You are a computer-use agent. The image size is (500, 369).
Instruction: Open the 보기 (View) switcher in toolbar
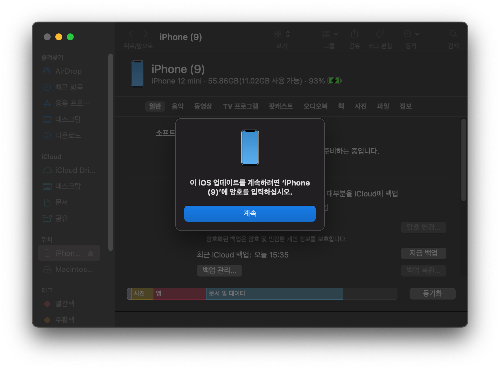click(x=282, y=34)
